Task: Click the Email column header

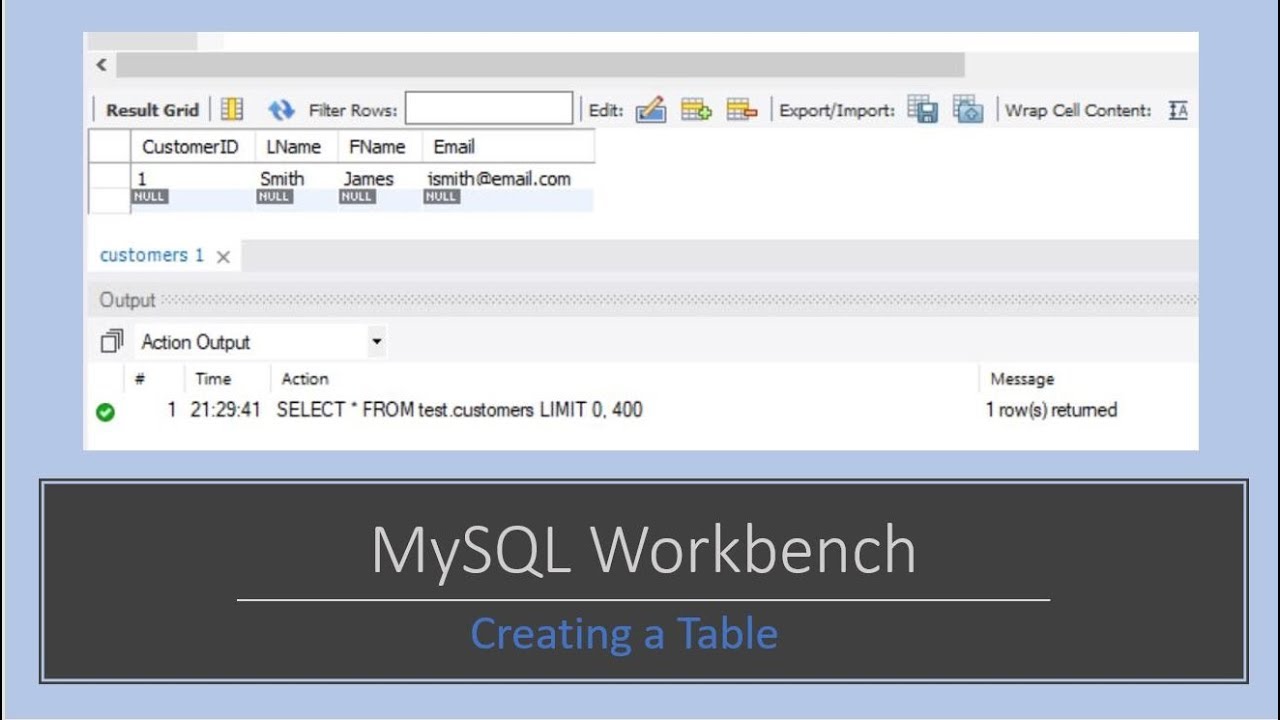Action: [x=508, y=147]
